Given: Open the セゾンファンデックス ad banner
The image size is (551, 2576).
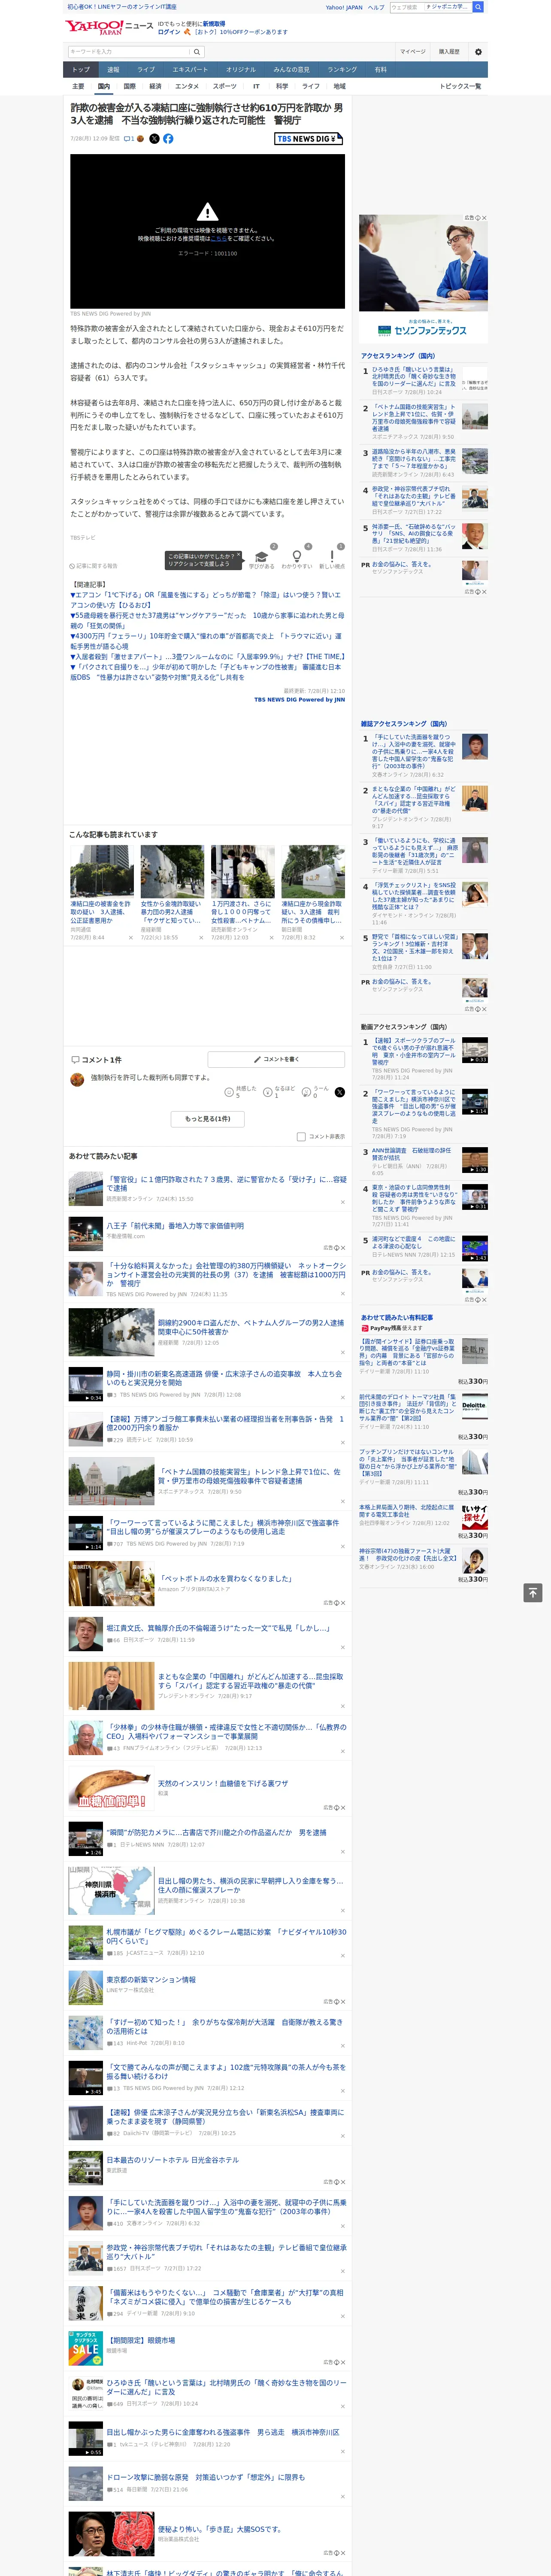Looking at the screenshot, I should (x=424, y=279).
